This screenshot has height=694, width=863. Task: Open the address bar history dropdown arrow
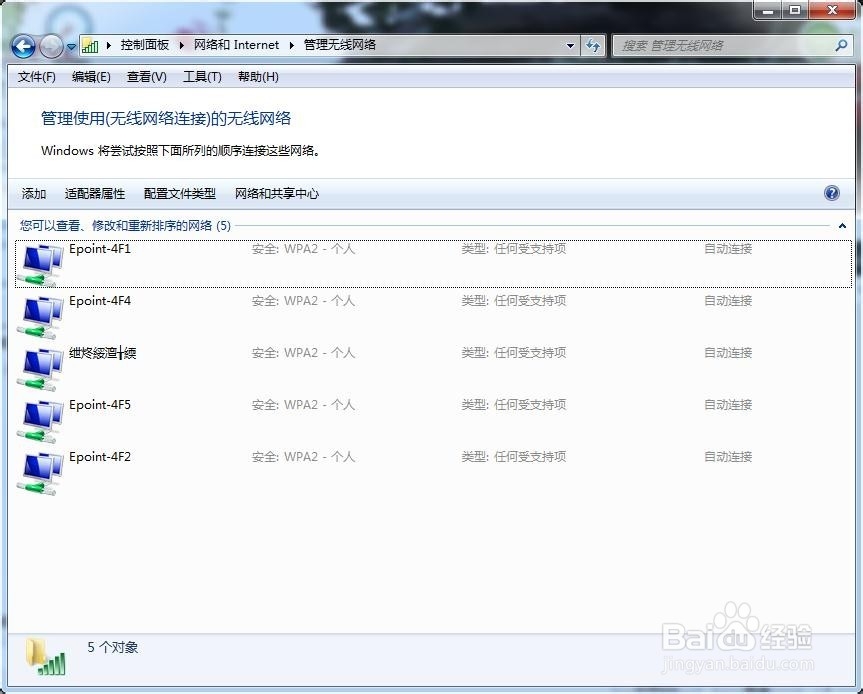[568, 45]
